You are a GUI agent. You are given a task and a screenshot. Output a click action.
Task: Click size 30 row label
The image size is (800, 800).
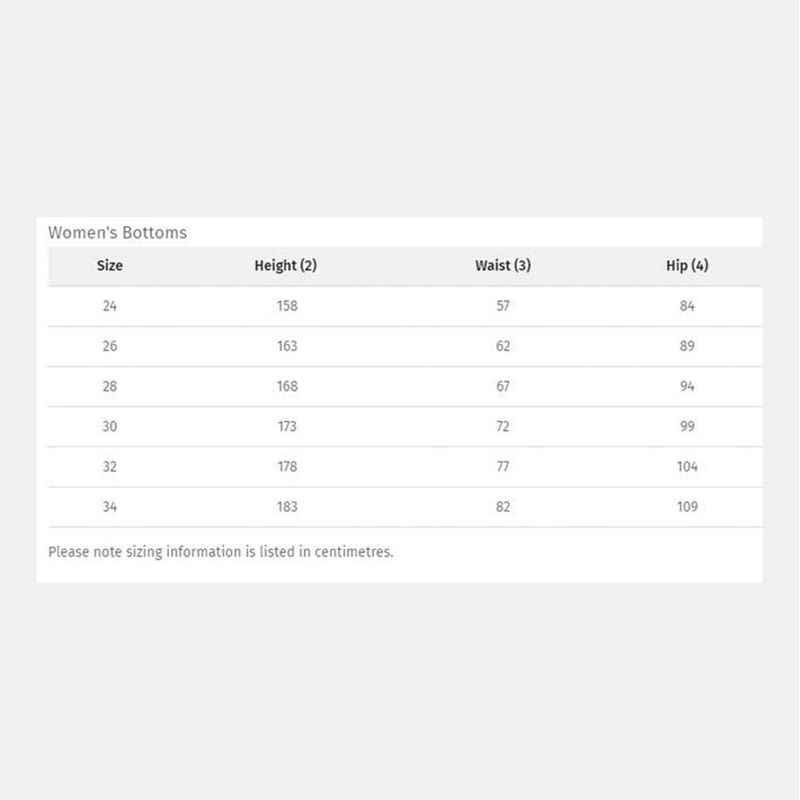(110, 426)
